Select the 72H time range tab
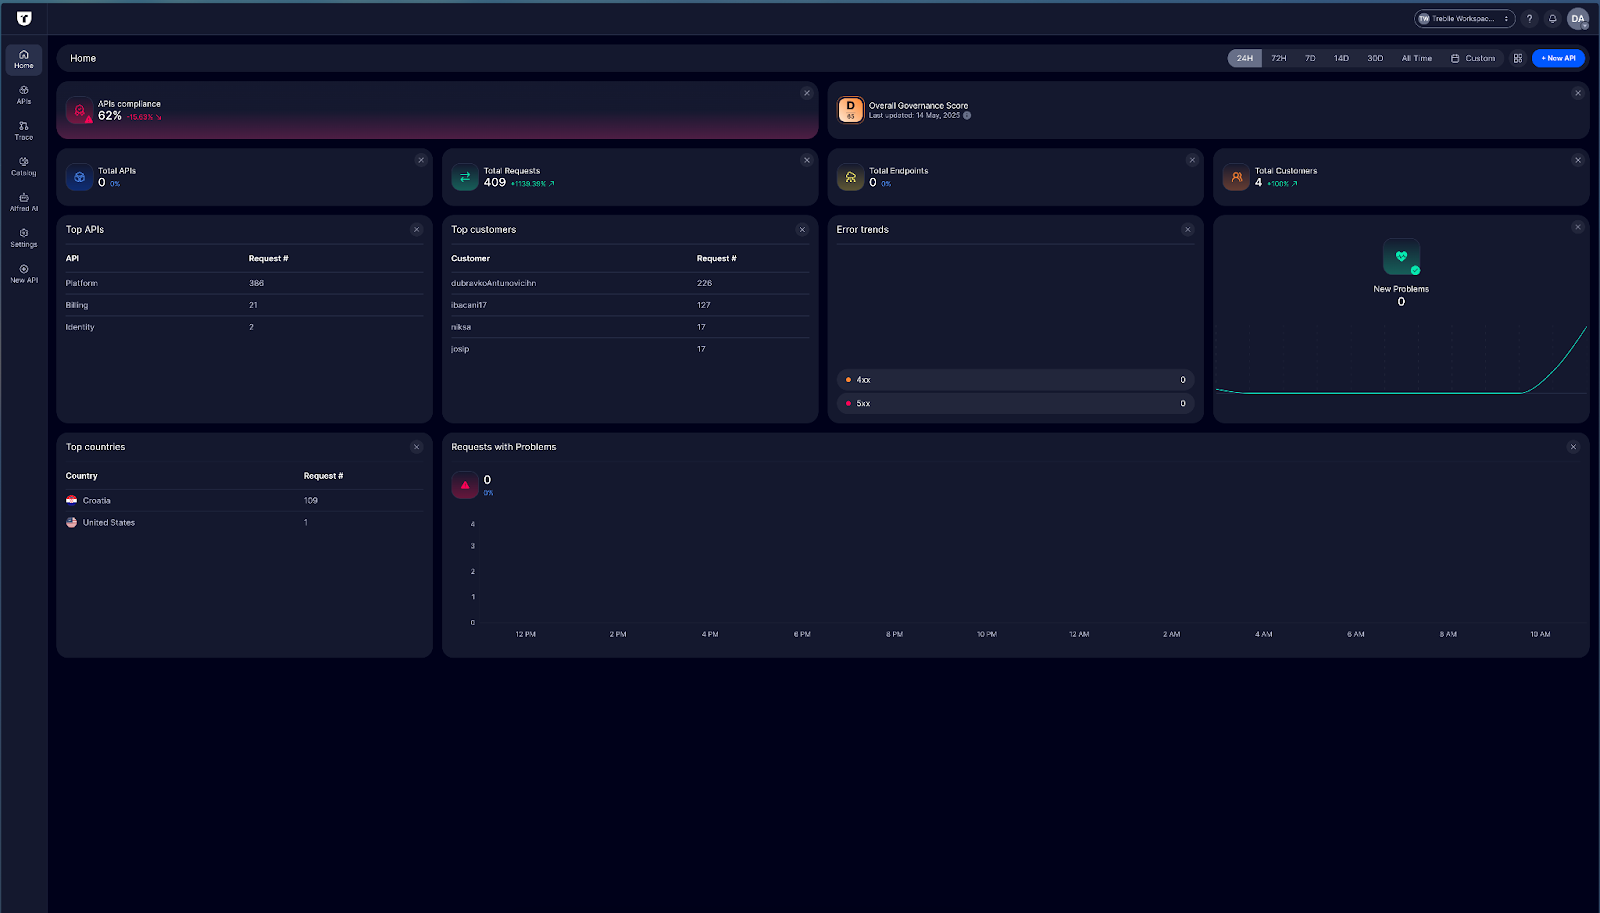This screenshot has width=1600, height=913. click(x=1279, y=58)
